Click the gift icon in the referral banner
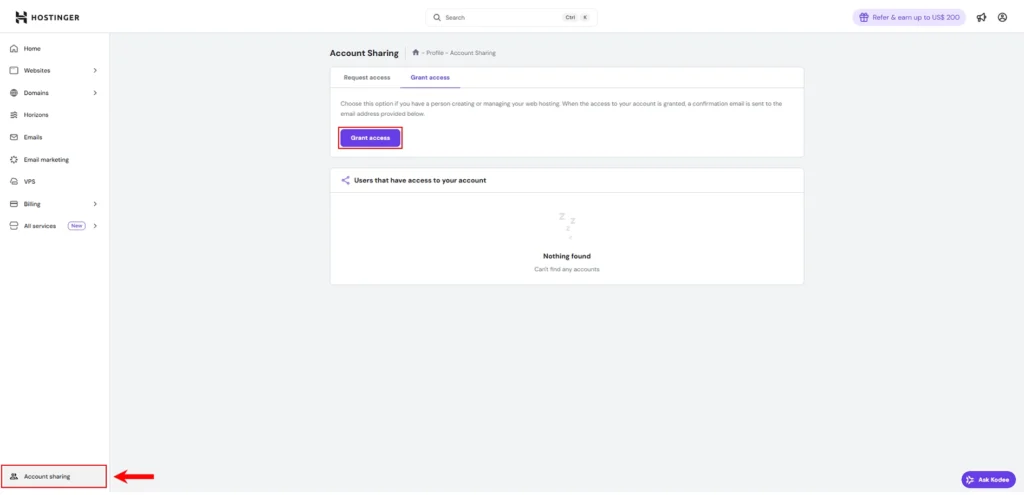The image size is (1024, 495). tap(864, 18)
